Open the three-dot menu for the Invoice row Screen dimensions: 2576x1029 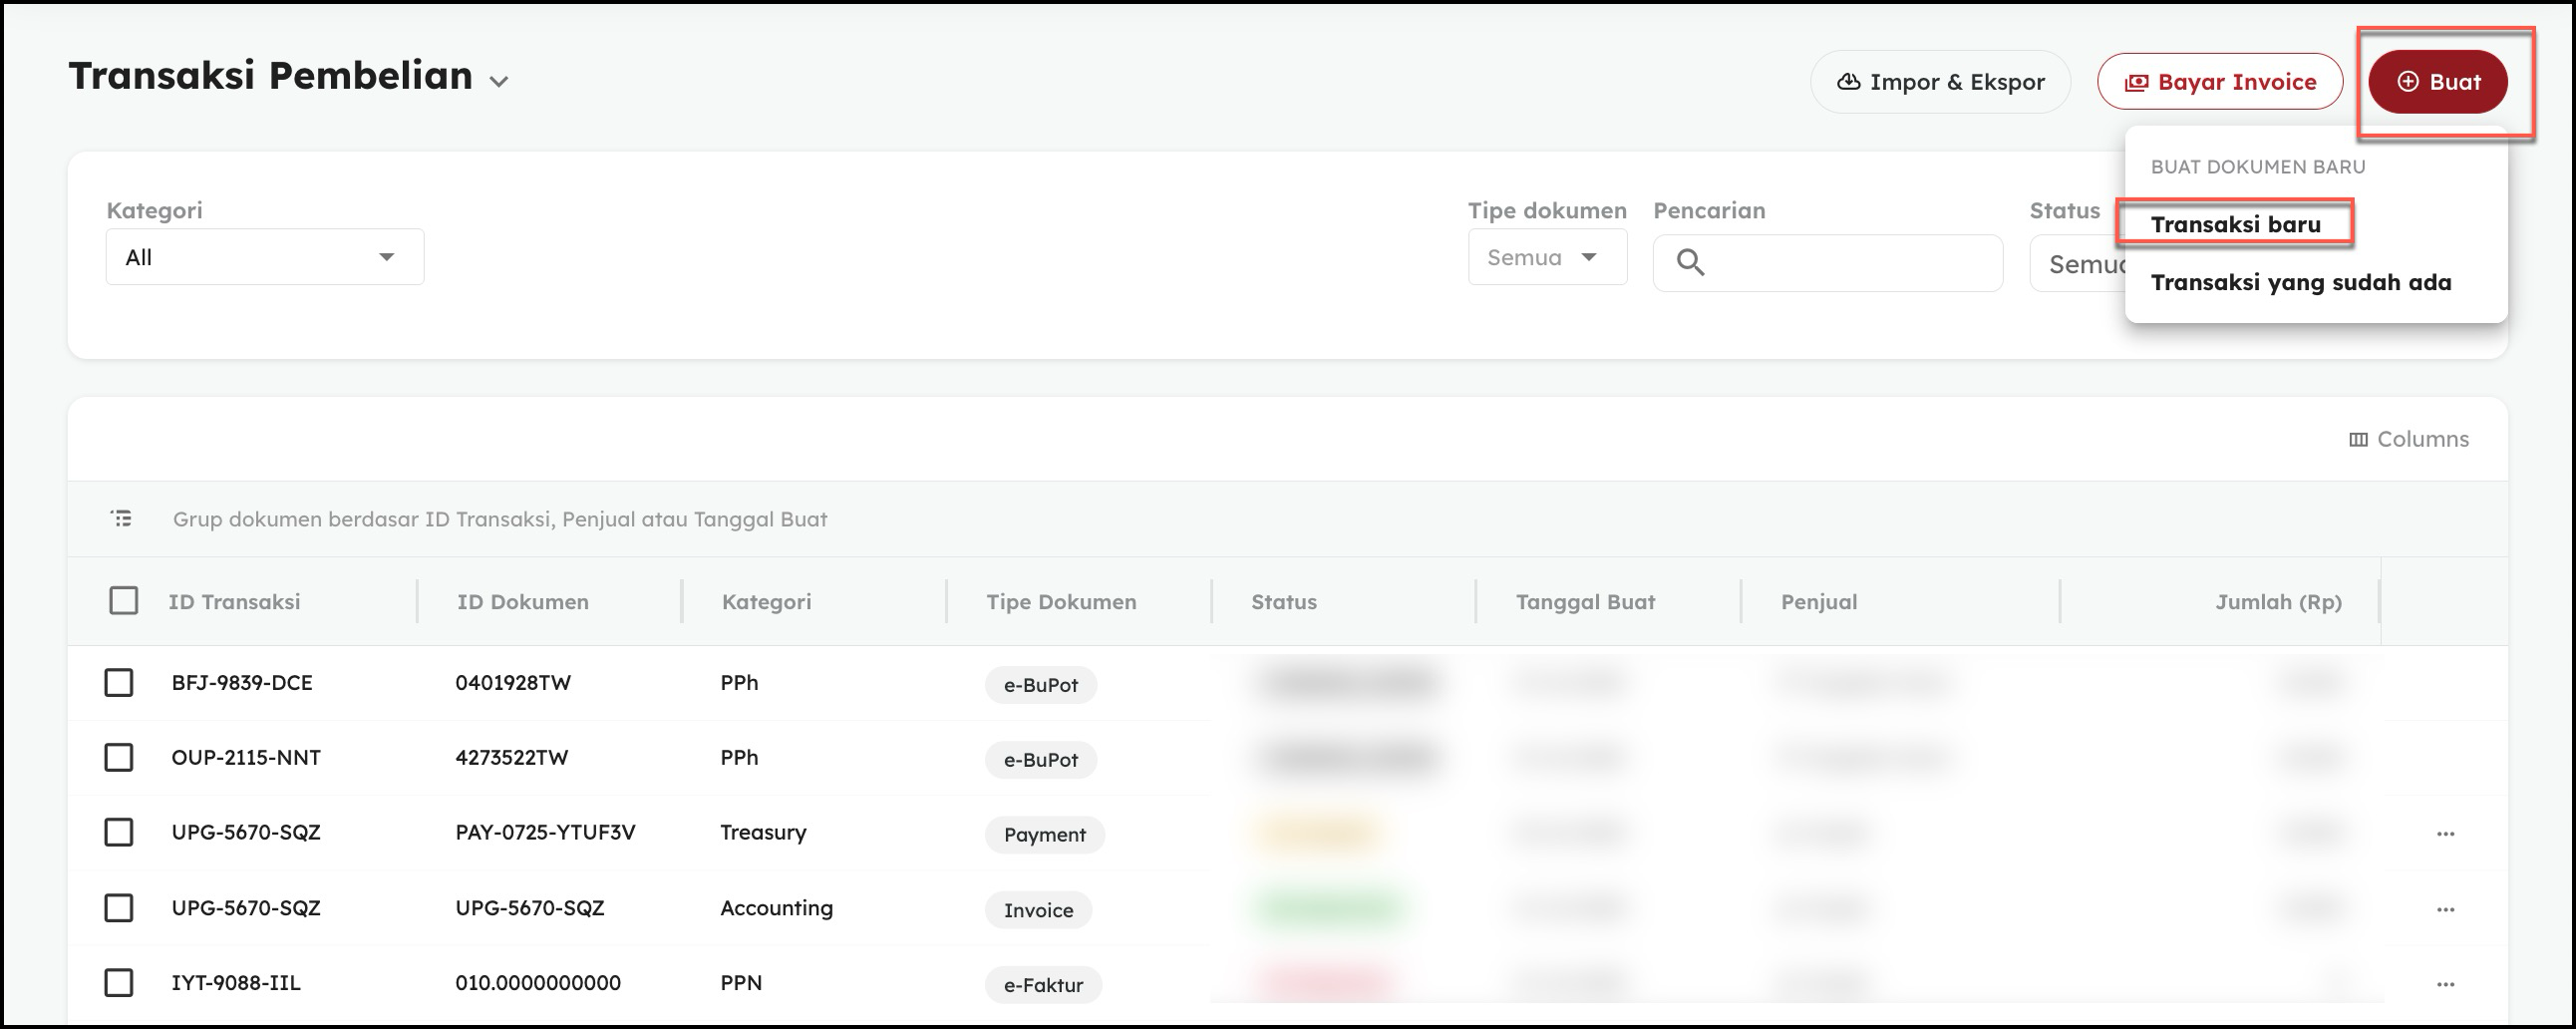(2445, 910)
